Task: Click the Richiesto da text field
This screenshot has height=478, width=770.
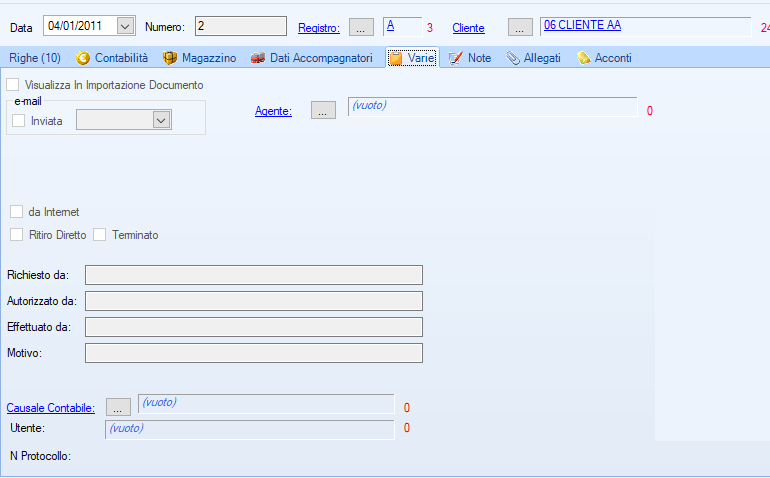Action: point(254,275)
